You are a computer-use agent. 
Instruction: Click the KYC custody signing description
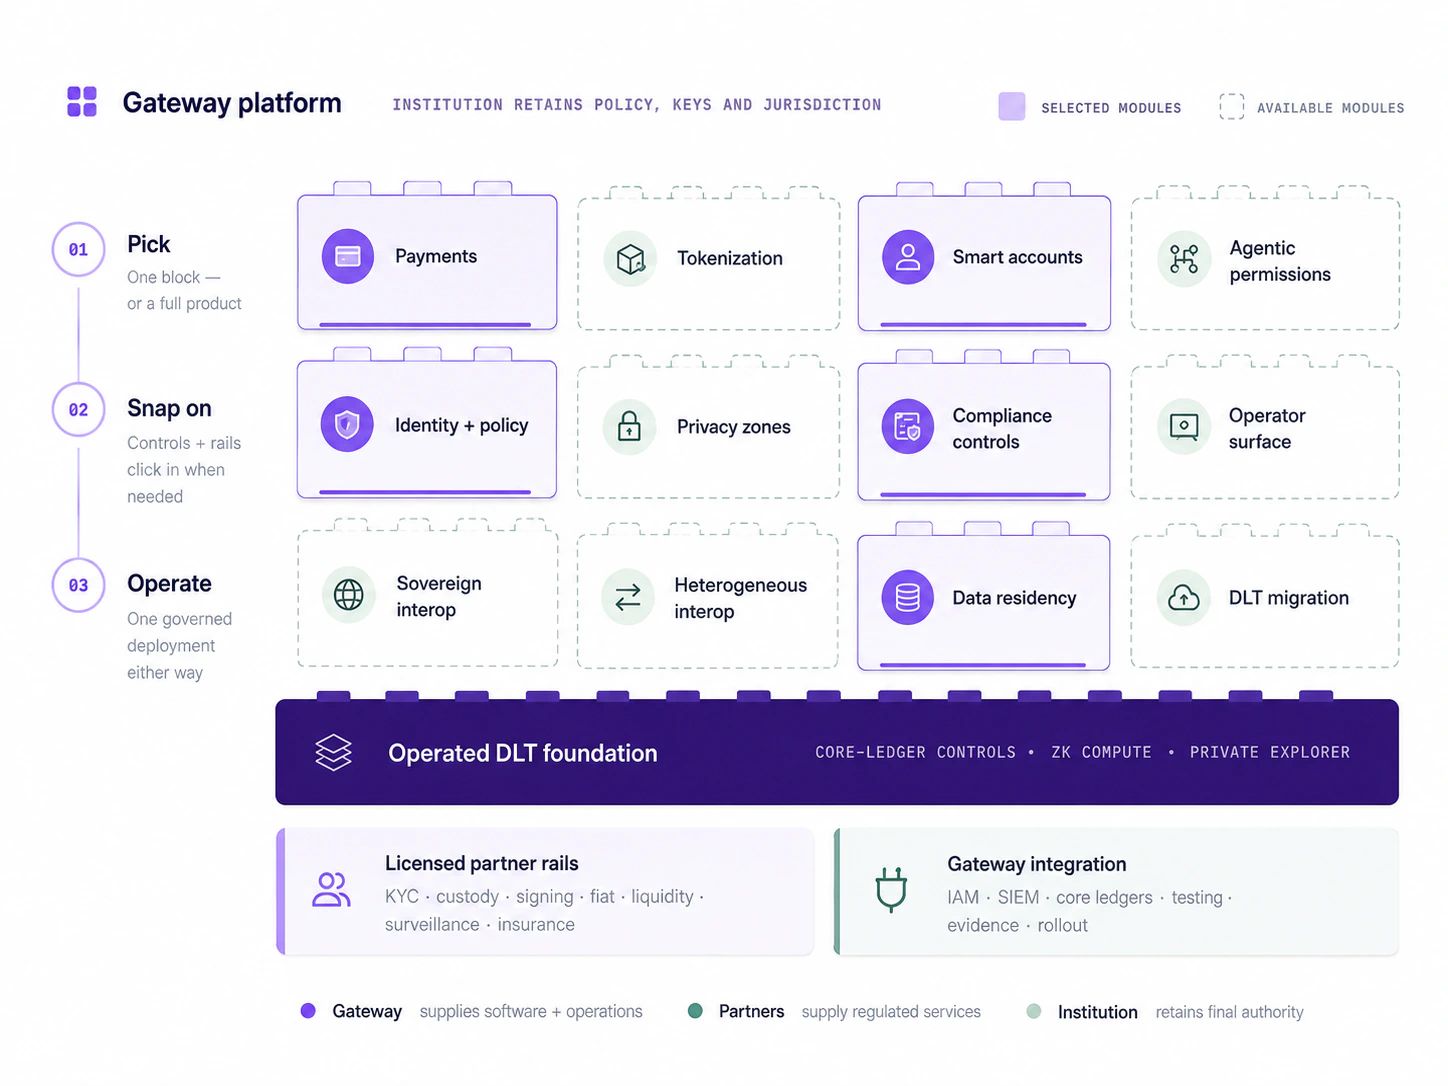[x=544, y=910]
